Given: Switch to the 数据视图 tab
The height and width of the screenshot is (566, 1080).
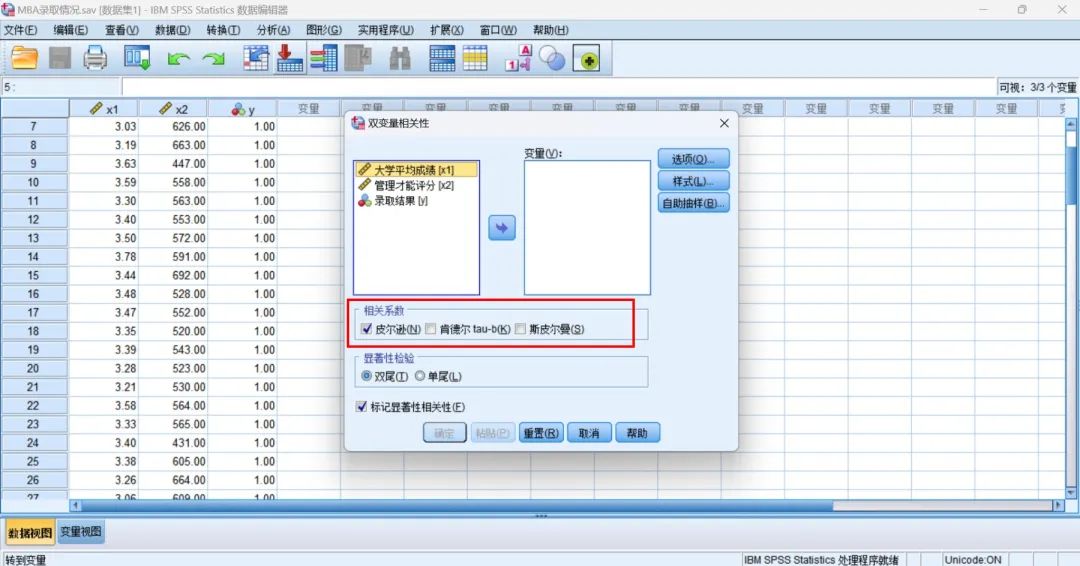Looking at the screenshot, I should click(30, 532).
